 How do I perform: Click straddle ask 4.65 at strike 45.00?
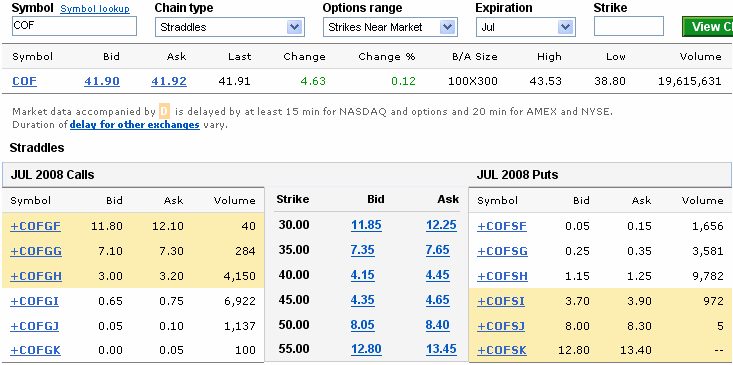coord(438,300)
